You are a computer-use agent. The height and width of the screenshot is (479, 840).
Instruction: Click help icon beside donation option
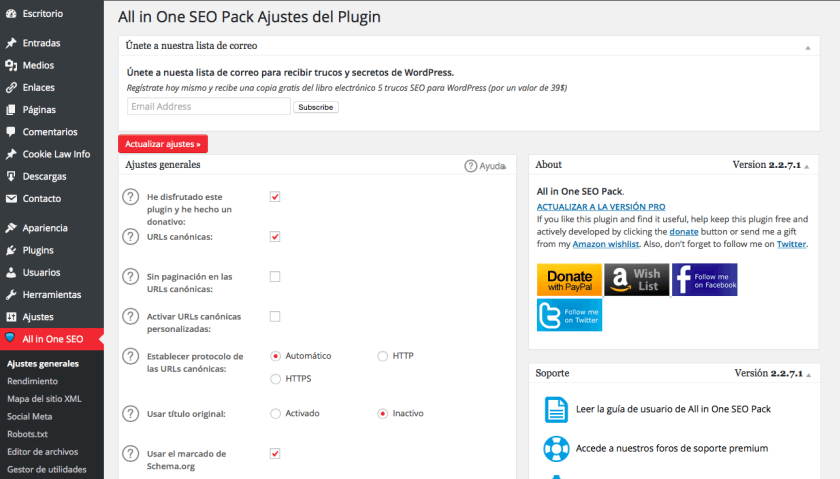pyautogui.click(x=130, y=197)
